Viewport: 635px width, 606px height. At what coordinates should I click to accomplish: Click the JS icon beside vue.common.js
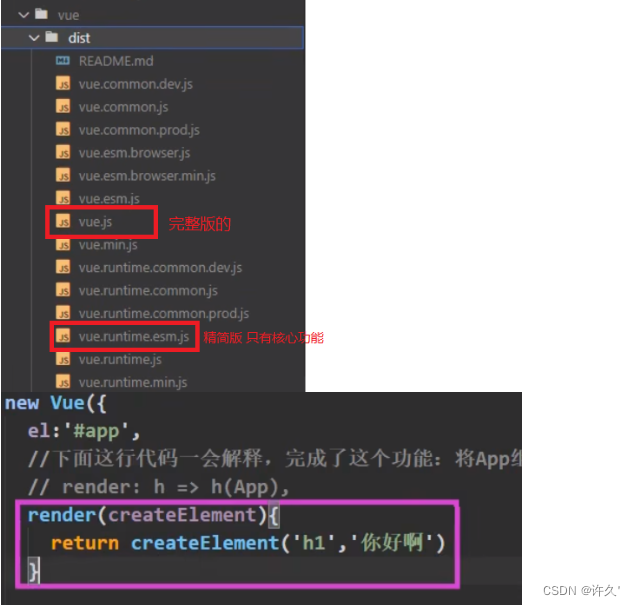tap(63, 107)
